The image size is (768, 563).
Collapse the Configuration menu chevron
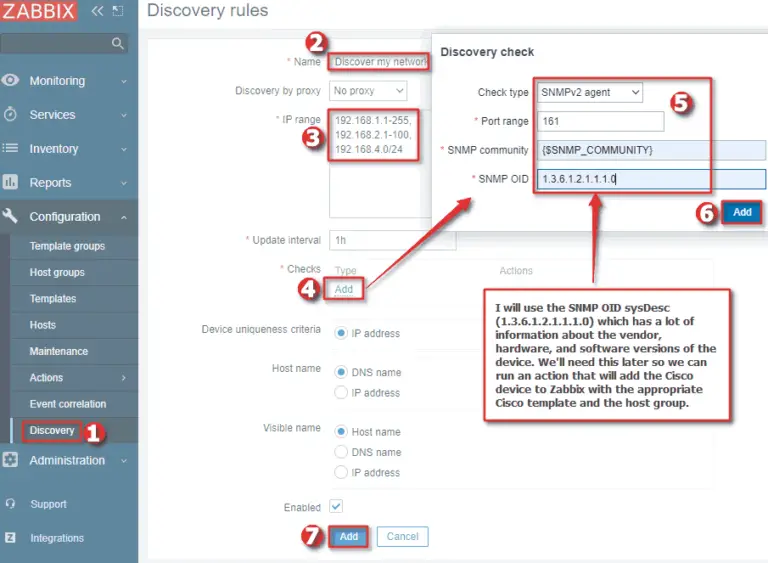tap(124, 217)
